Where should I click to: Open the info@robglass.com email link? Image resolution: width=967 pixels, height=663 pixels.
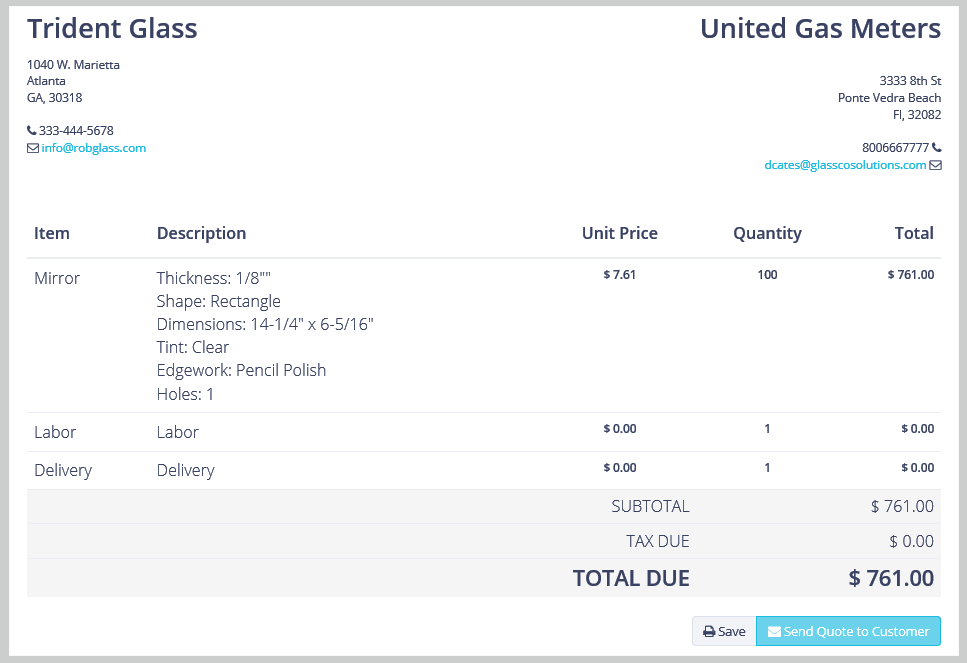click(94, 148)
